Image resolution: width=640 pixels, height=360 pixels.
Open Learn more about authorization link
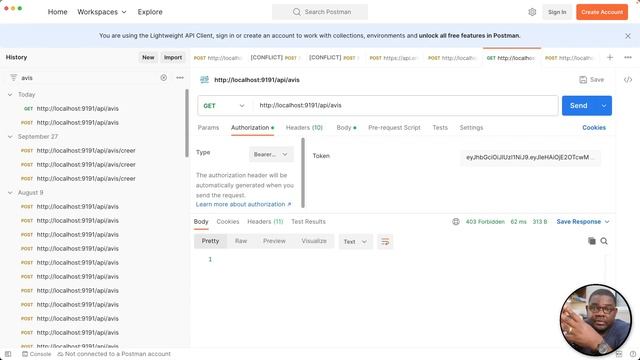(243, 204)
